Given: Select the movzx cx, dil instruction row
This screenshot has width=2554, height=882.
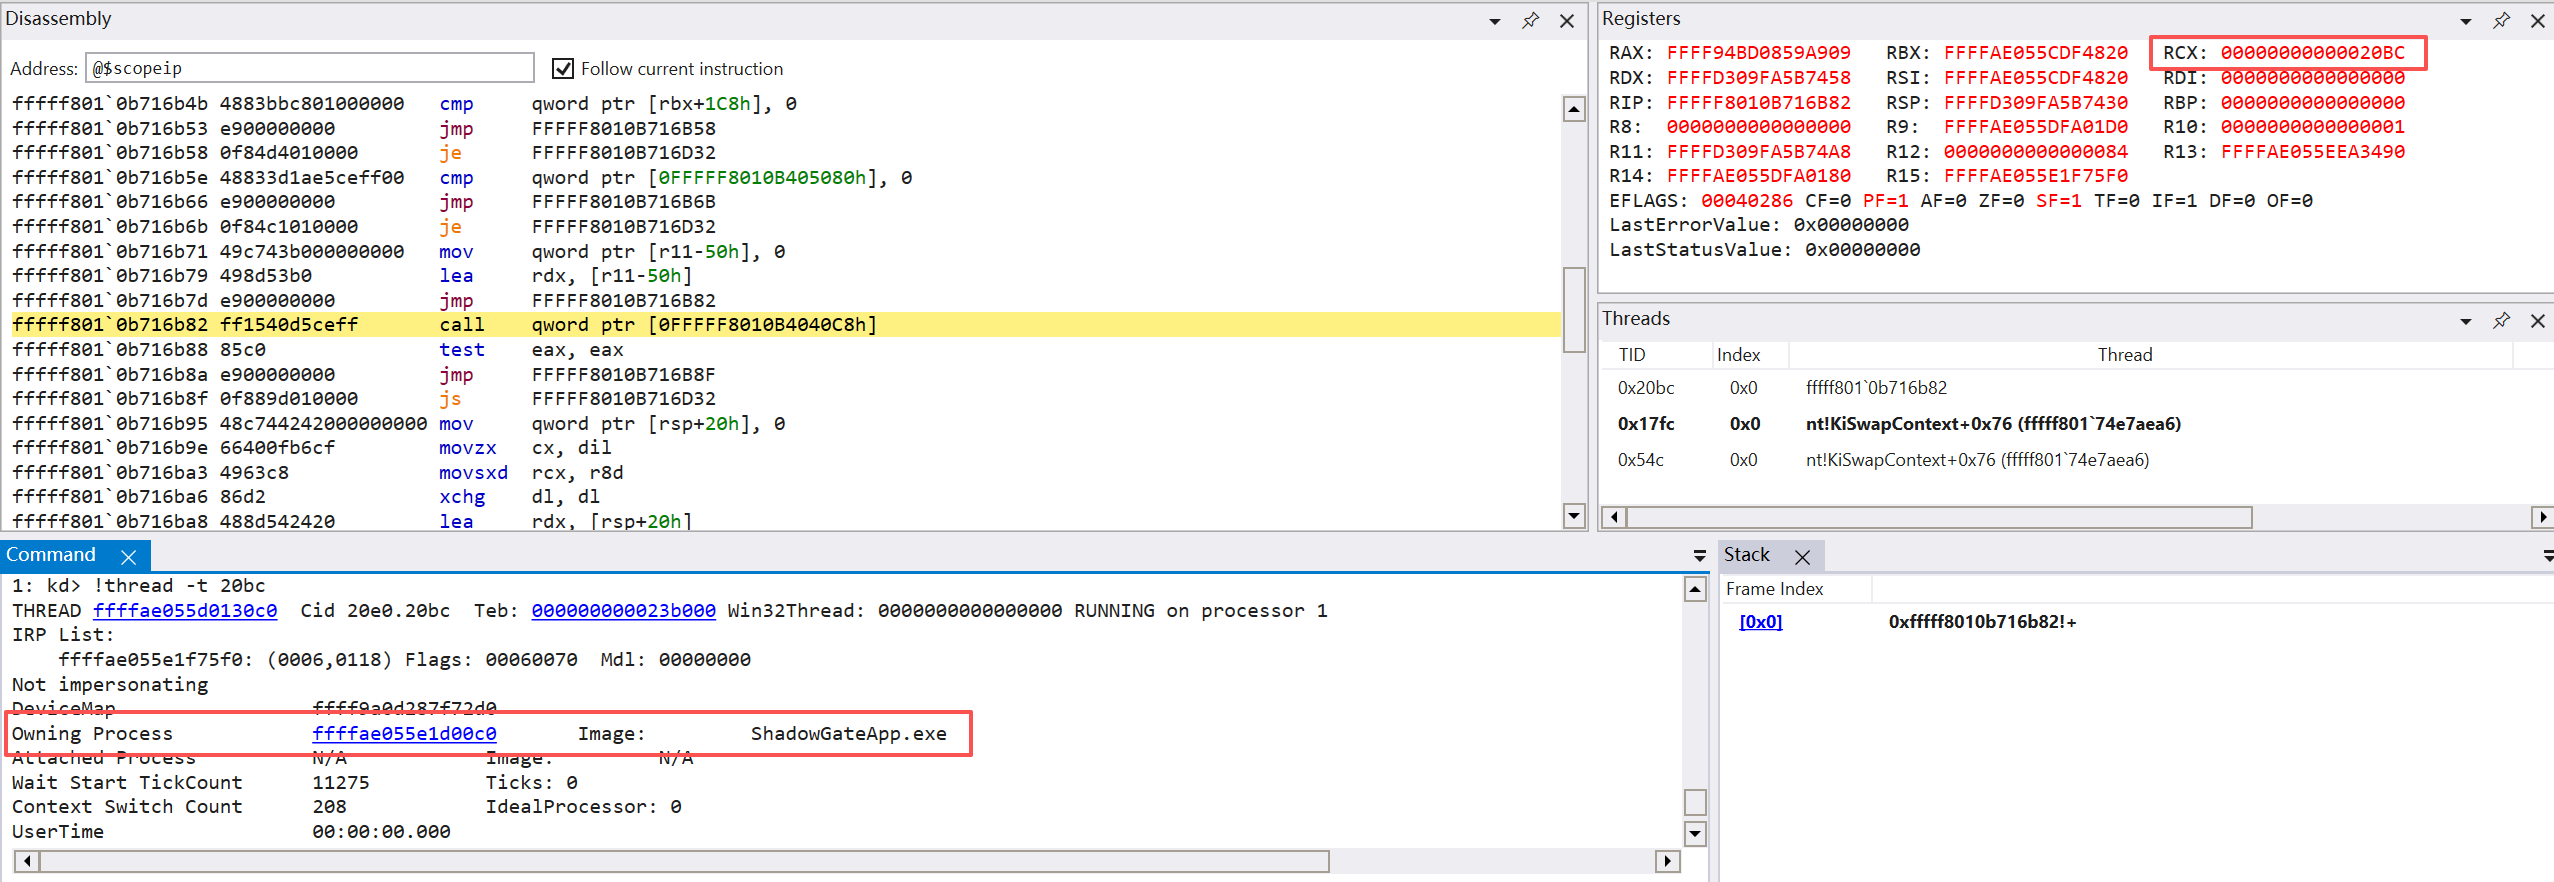Looking at the screenshot, I should [785, 448].
